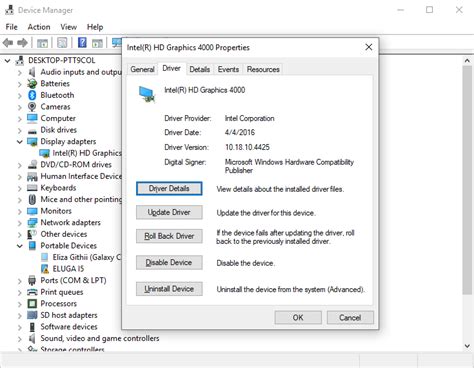Viewport: 474px width, 368px height.
Task: Click the Ports (COM & LPT) icon
Action: click(32, 280)
